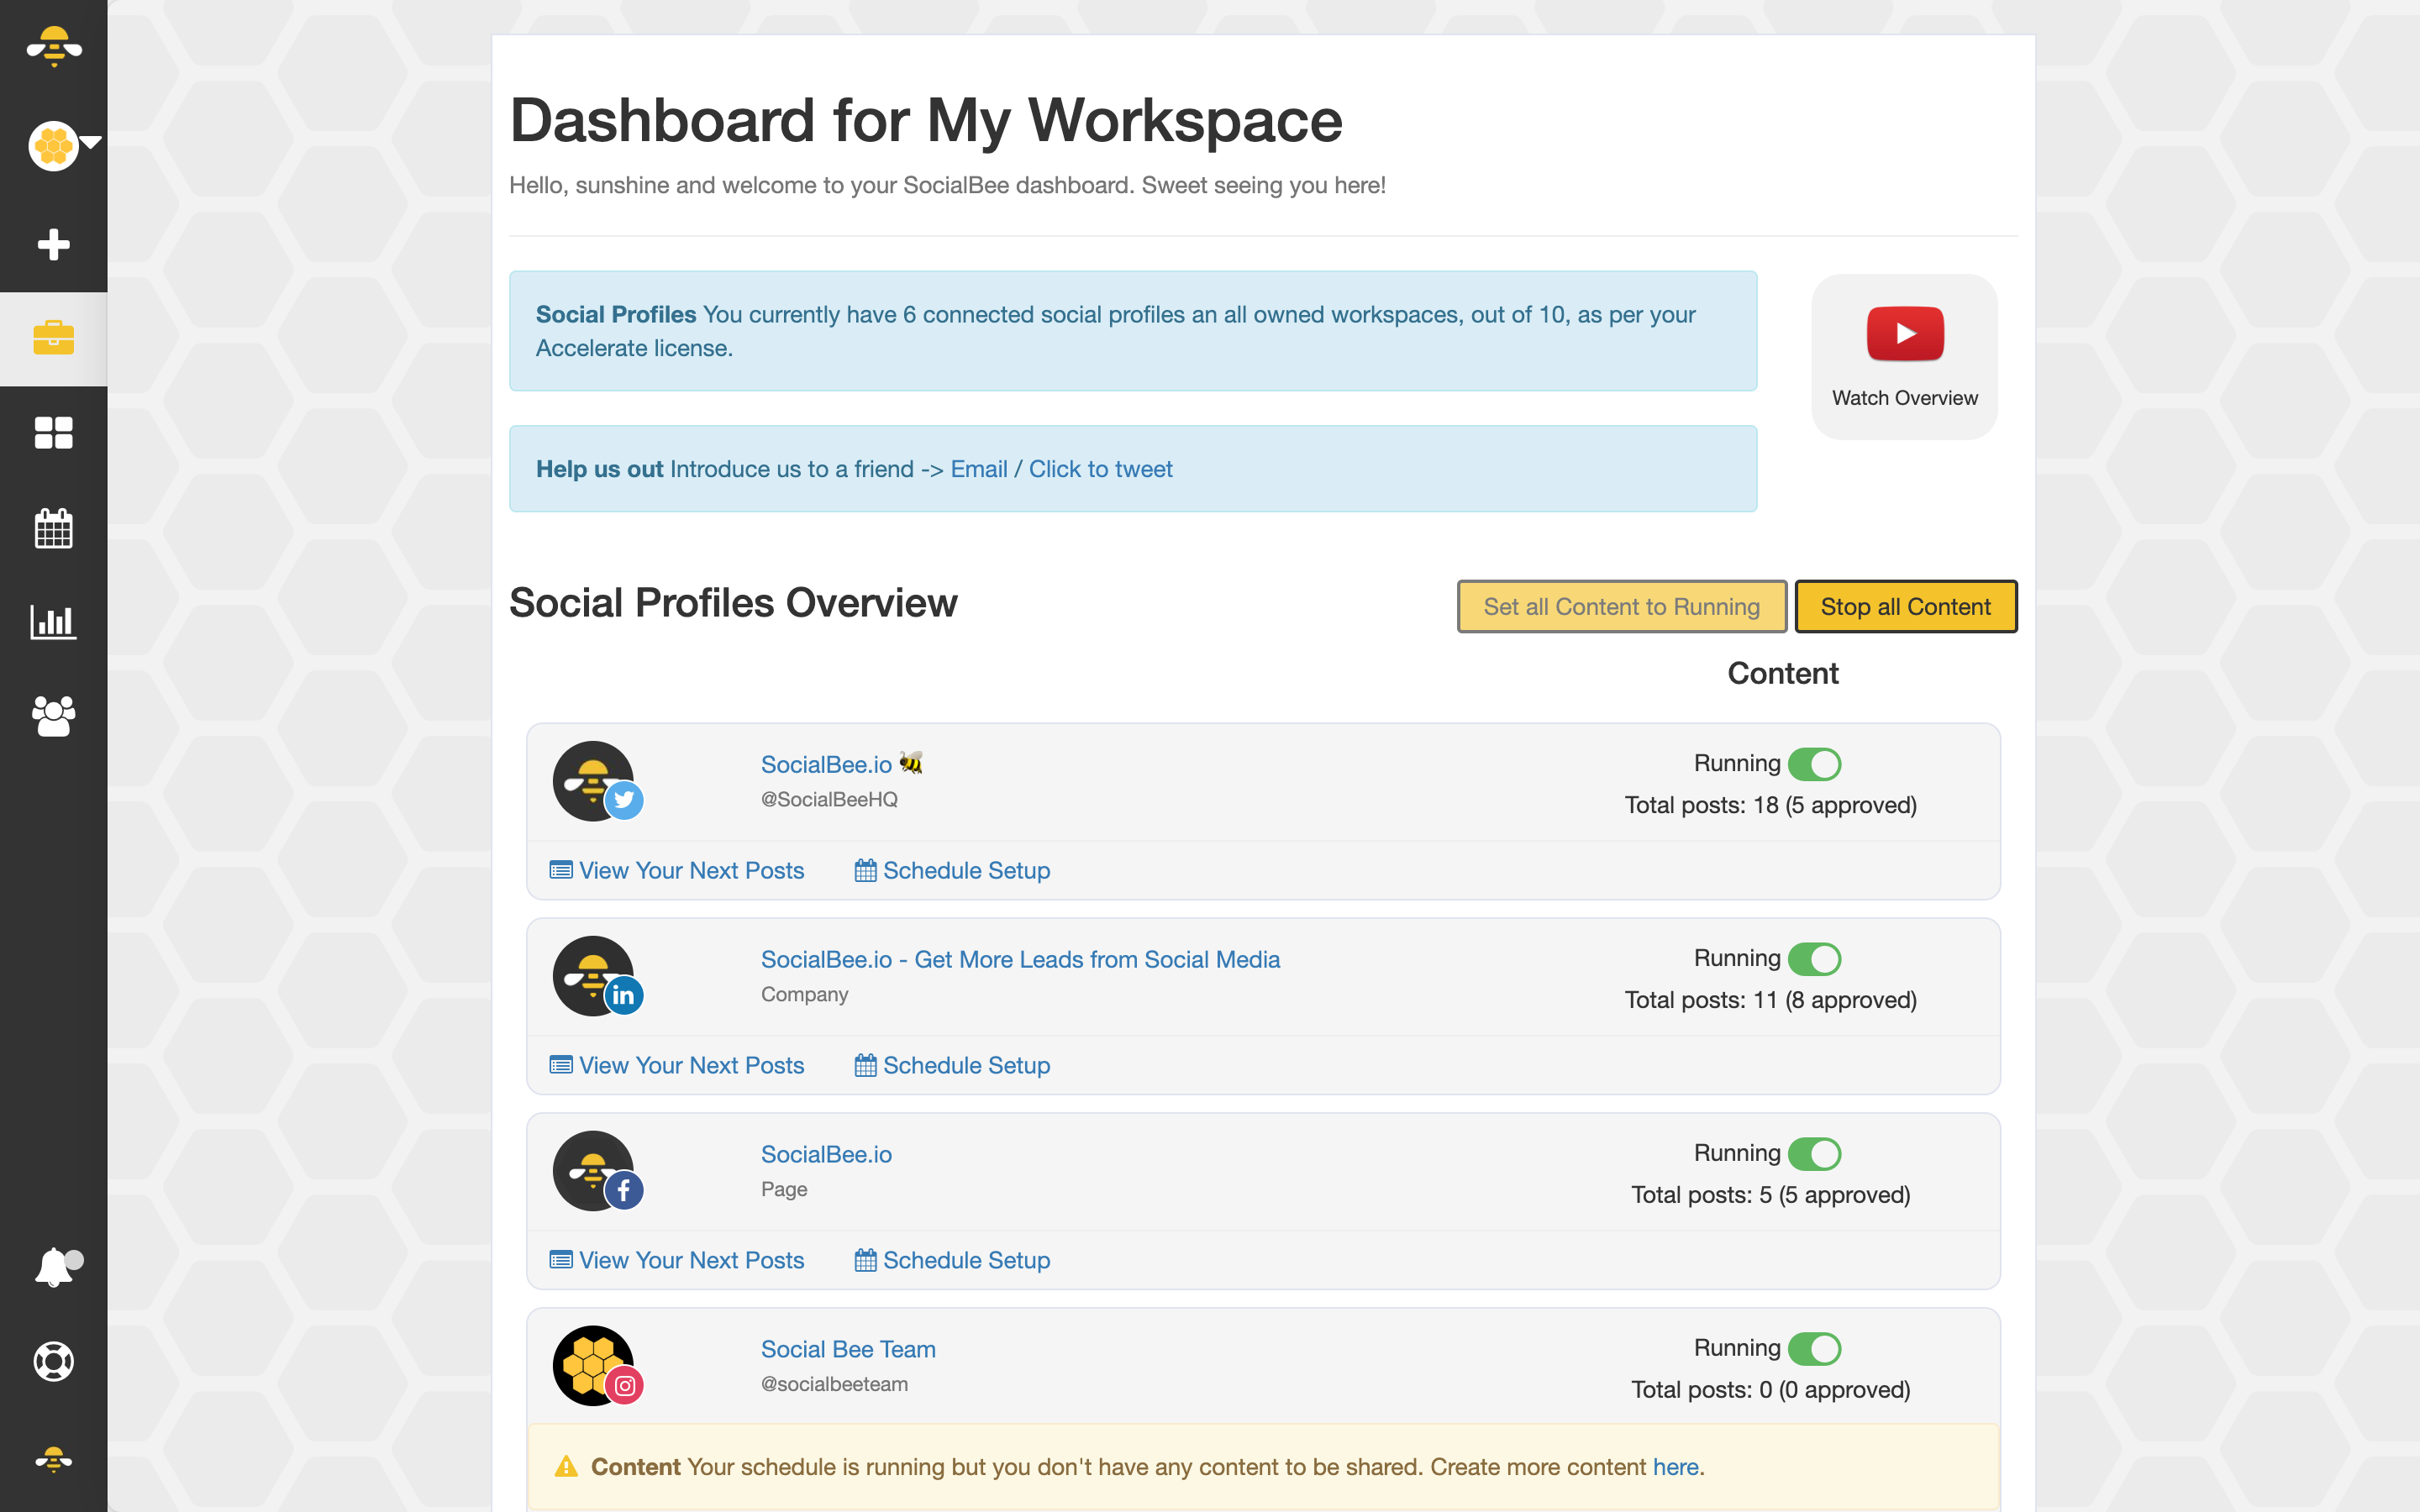The height and width of the screenshot is (1512, 2420).
Task: Toggle Running switch for @SocialBeeHQ Twitter profile
Action: tap(1814, 764)
